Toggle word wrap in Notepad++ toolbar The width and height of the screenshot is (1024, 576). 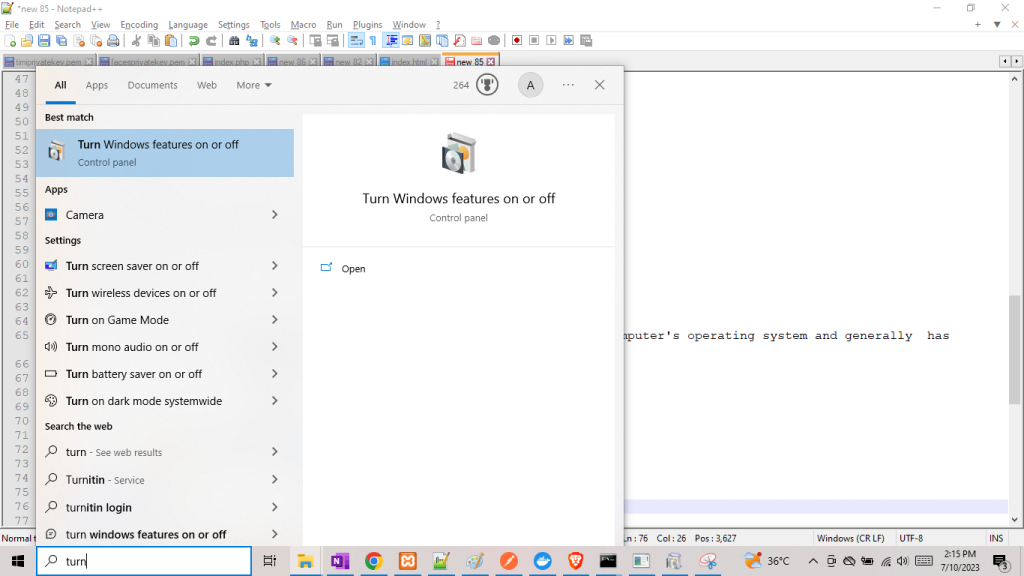pyautogui.click(x=356, y=41)
